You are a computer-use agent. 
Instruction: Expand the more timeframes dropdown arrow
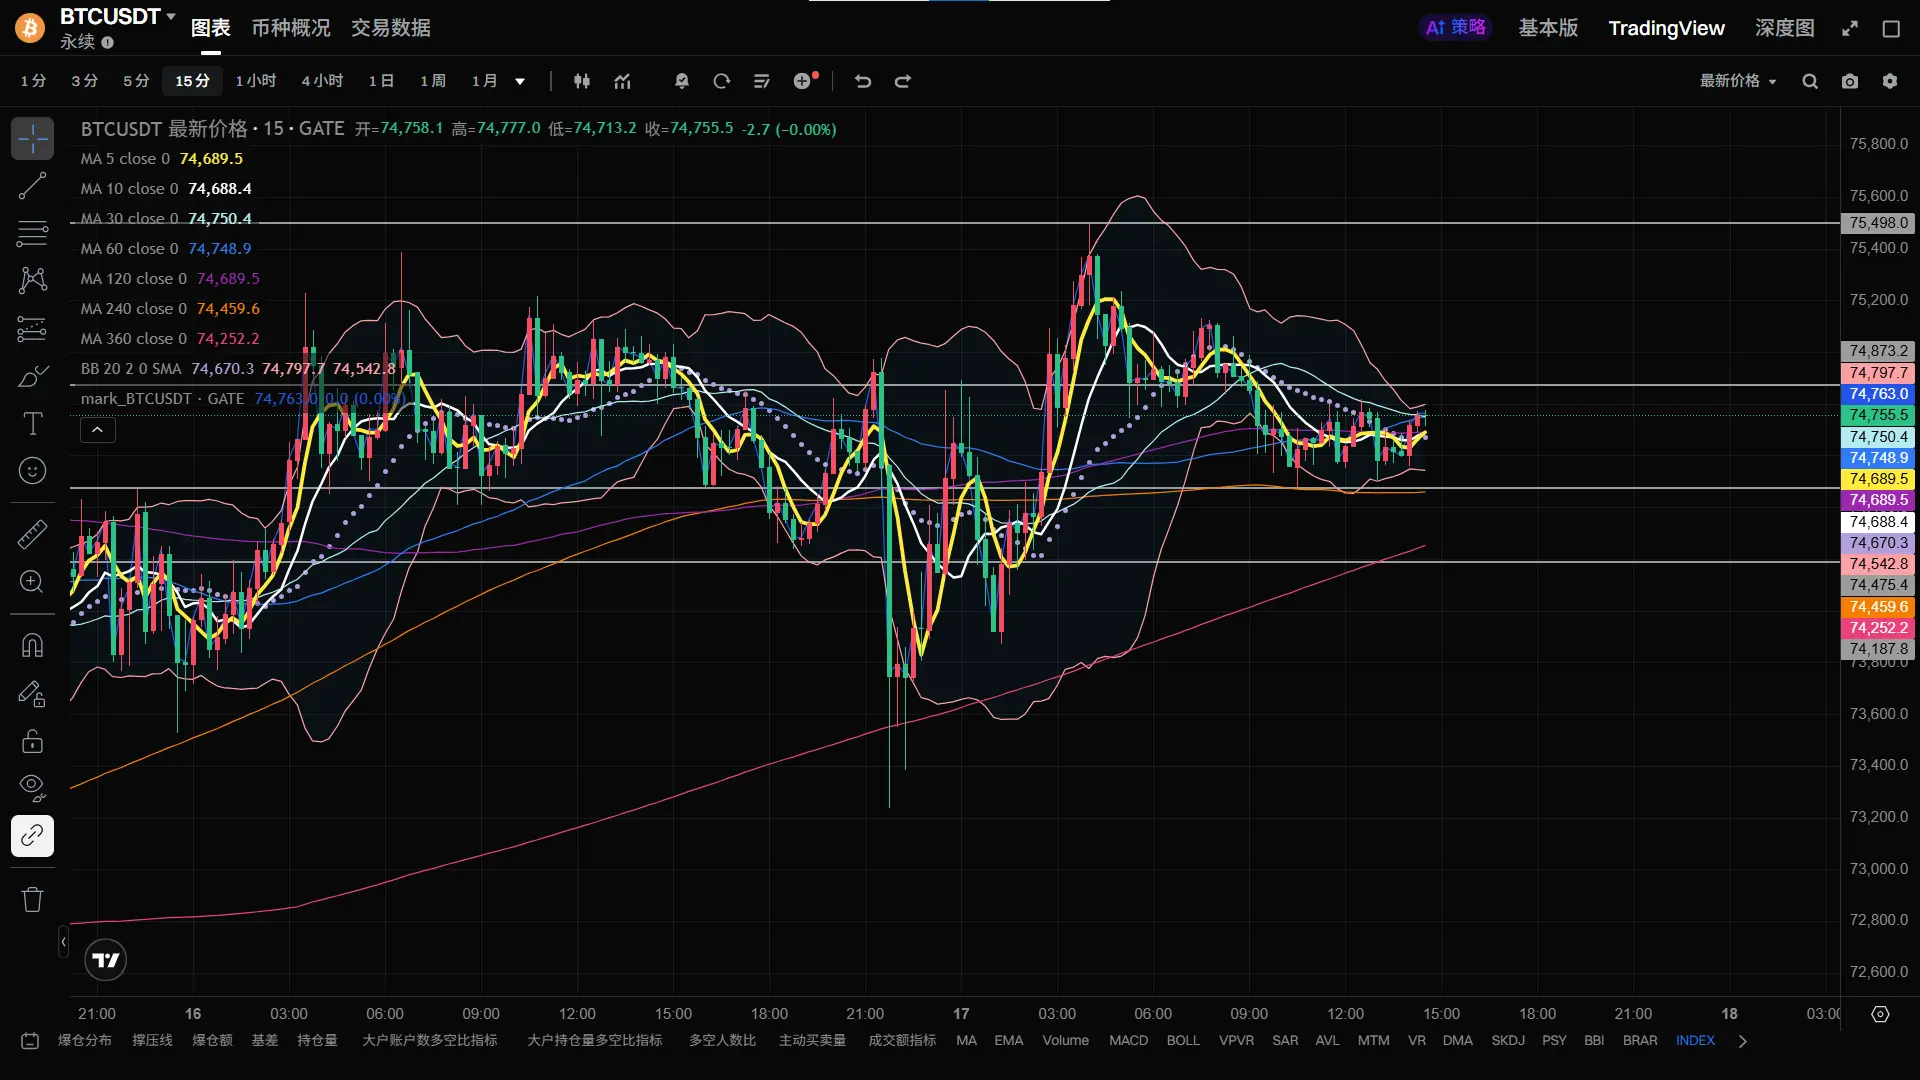point(520,81)
